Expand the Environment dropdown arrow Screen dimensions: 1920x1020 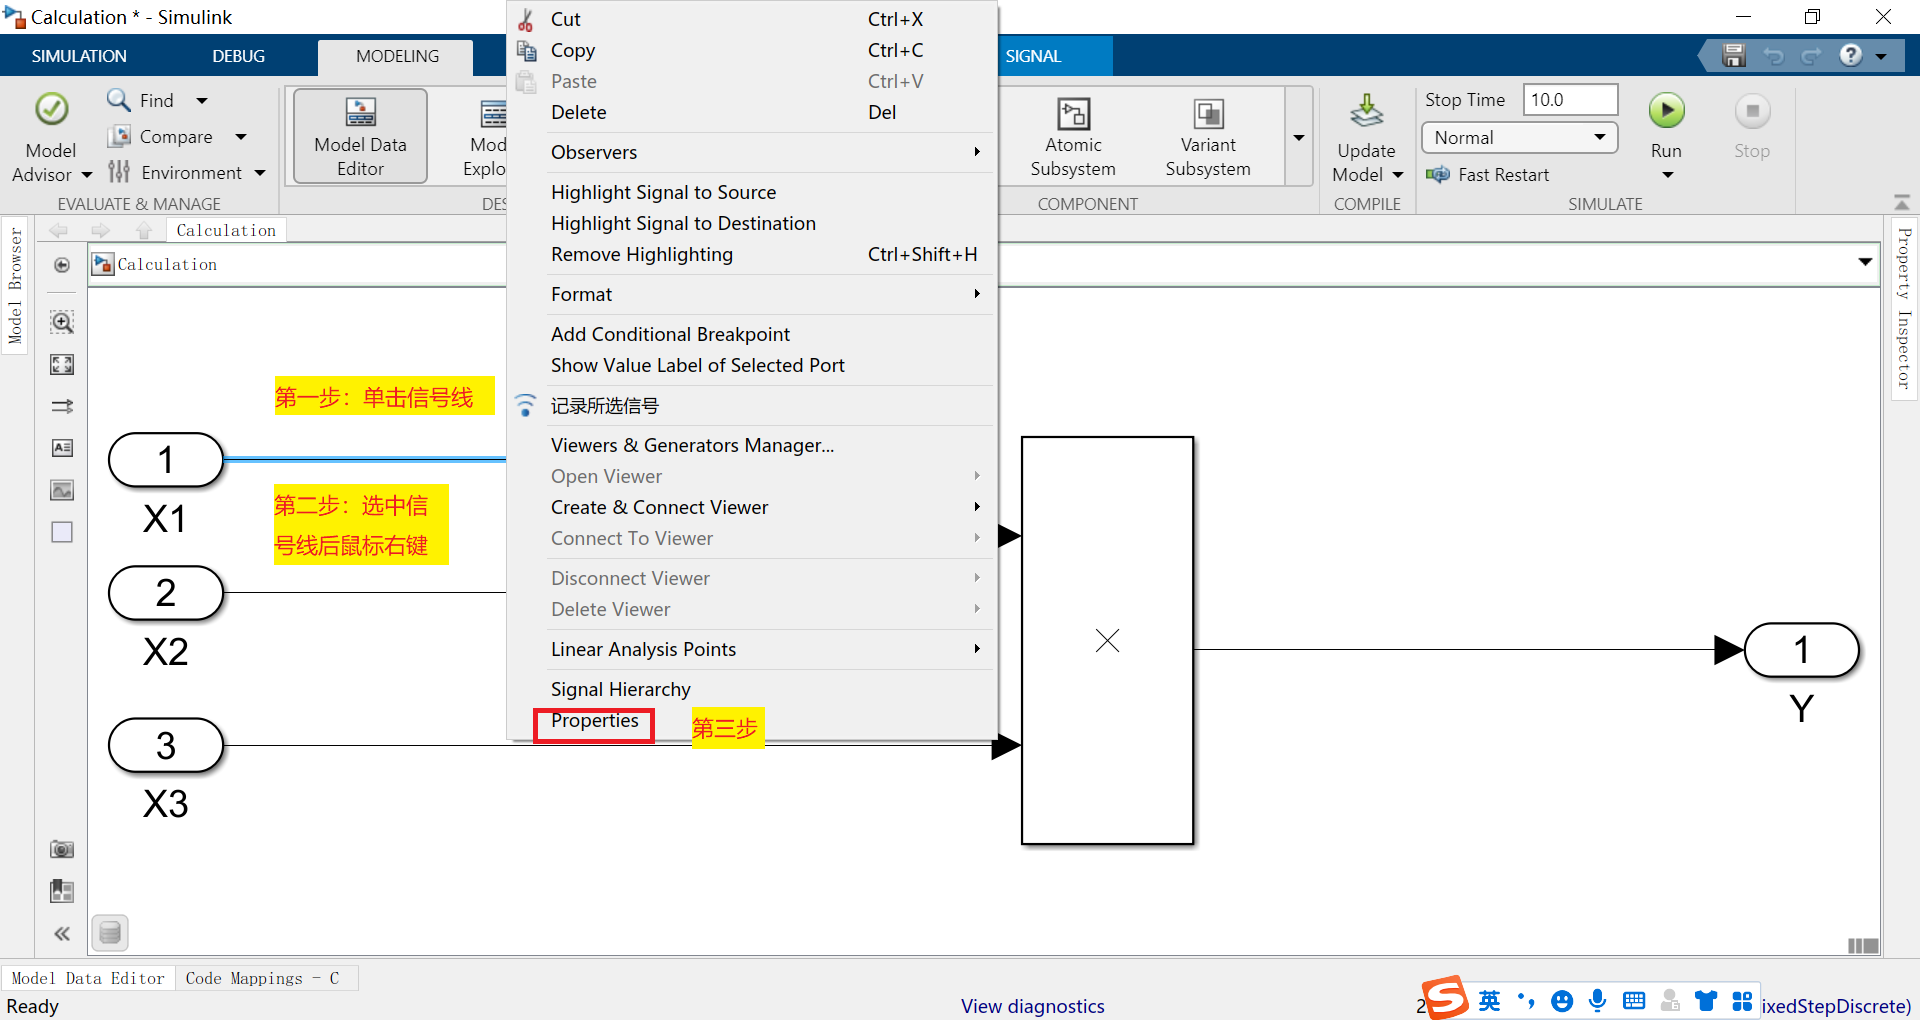[x=260, y=172]
